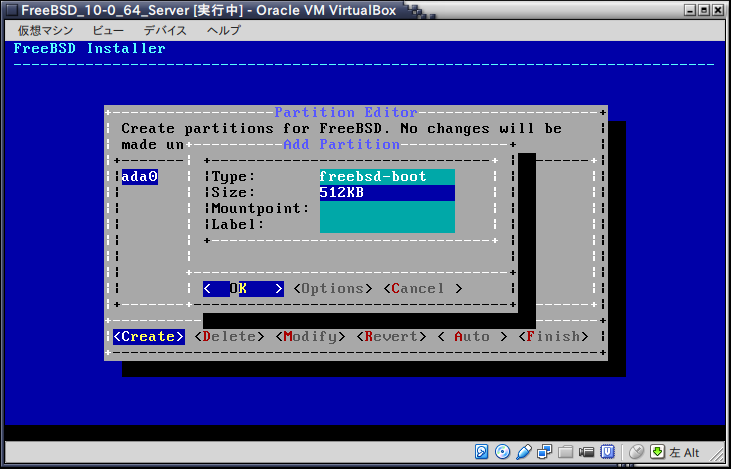Click the empty Mountpoint field
Screen dimensions: 731x469
point(386,209)
